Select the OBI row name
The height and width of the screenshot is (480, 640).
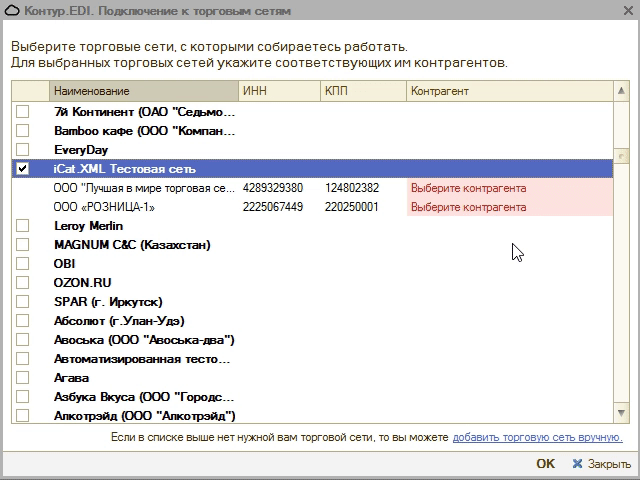64,264
